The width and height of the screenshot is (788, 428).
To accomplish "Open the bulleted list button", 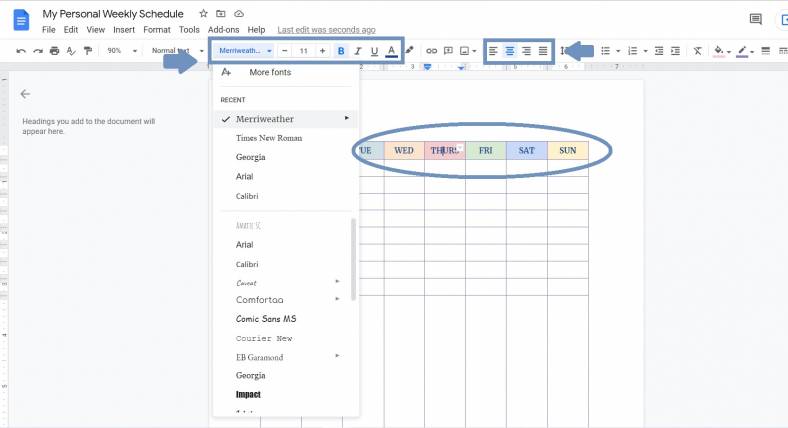I will (606, 51).
